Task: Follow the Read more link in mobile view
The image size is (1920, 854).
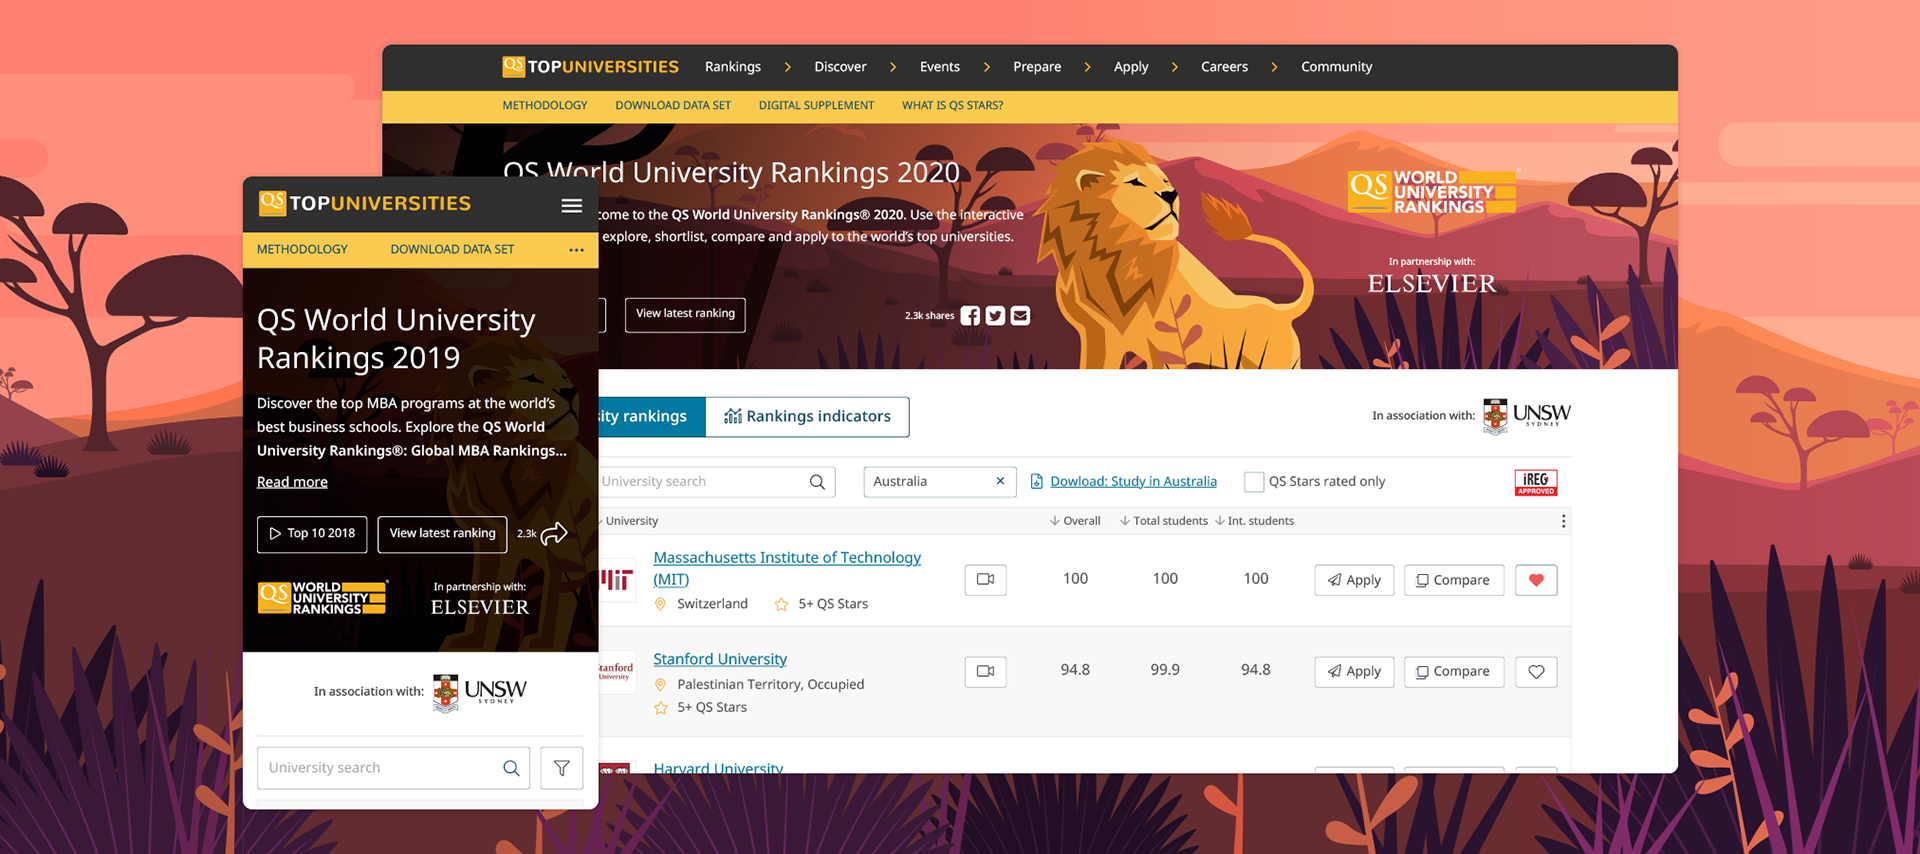Action: click(x=292, y=482)
